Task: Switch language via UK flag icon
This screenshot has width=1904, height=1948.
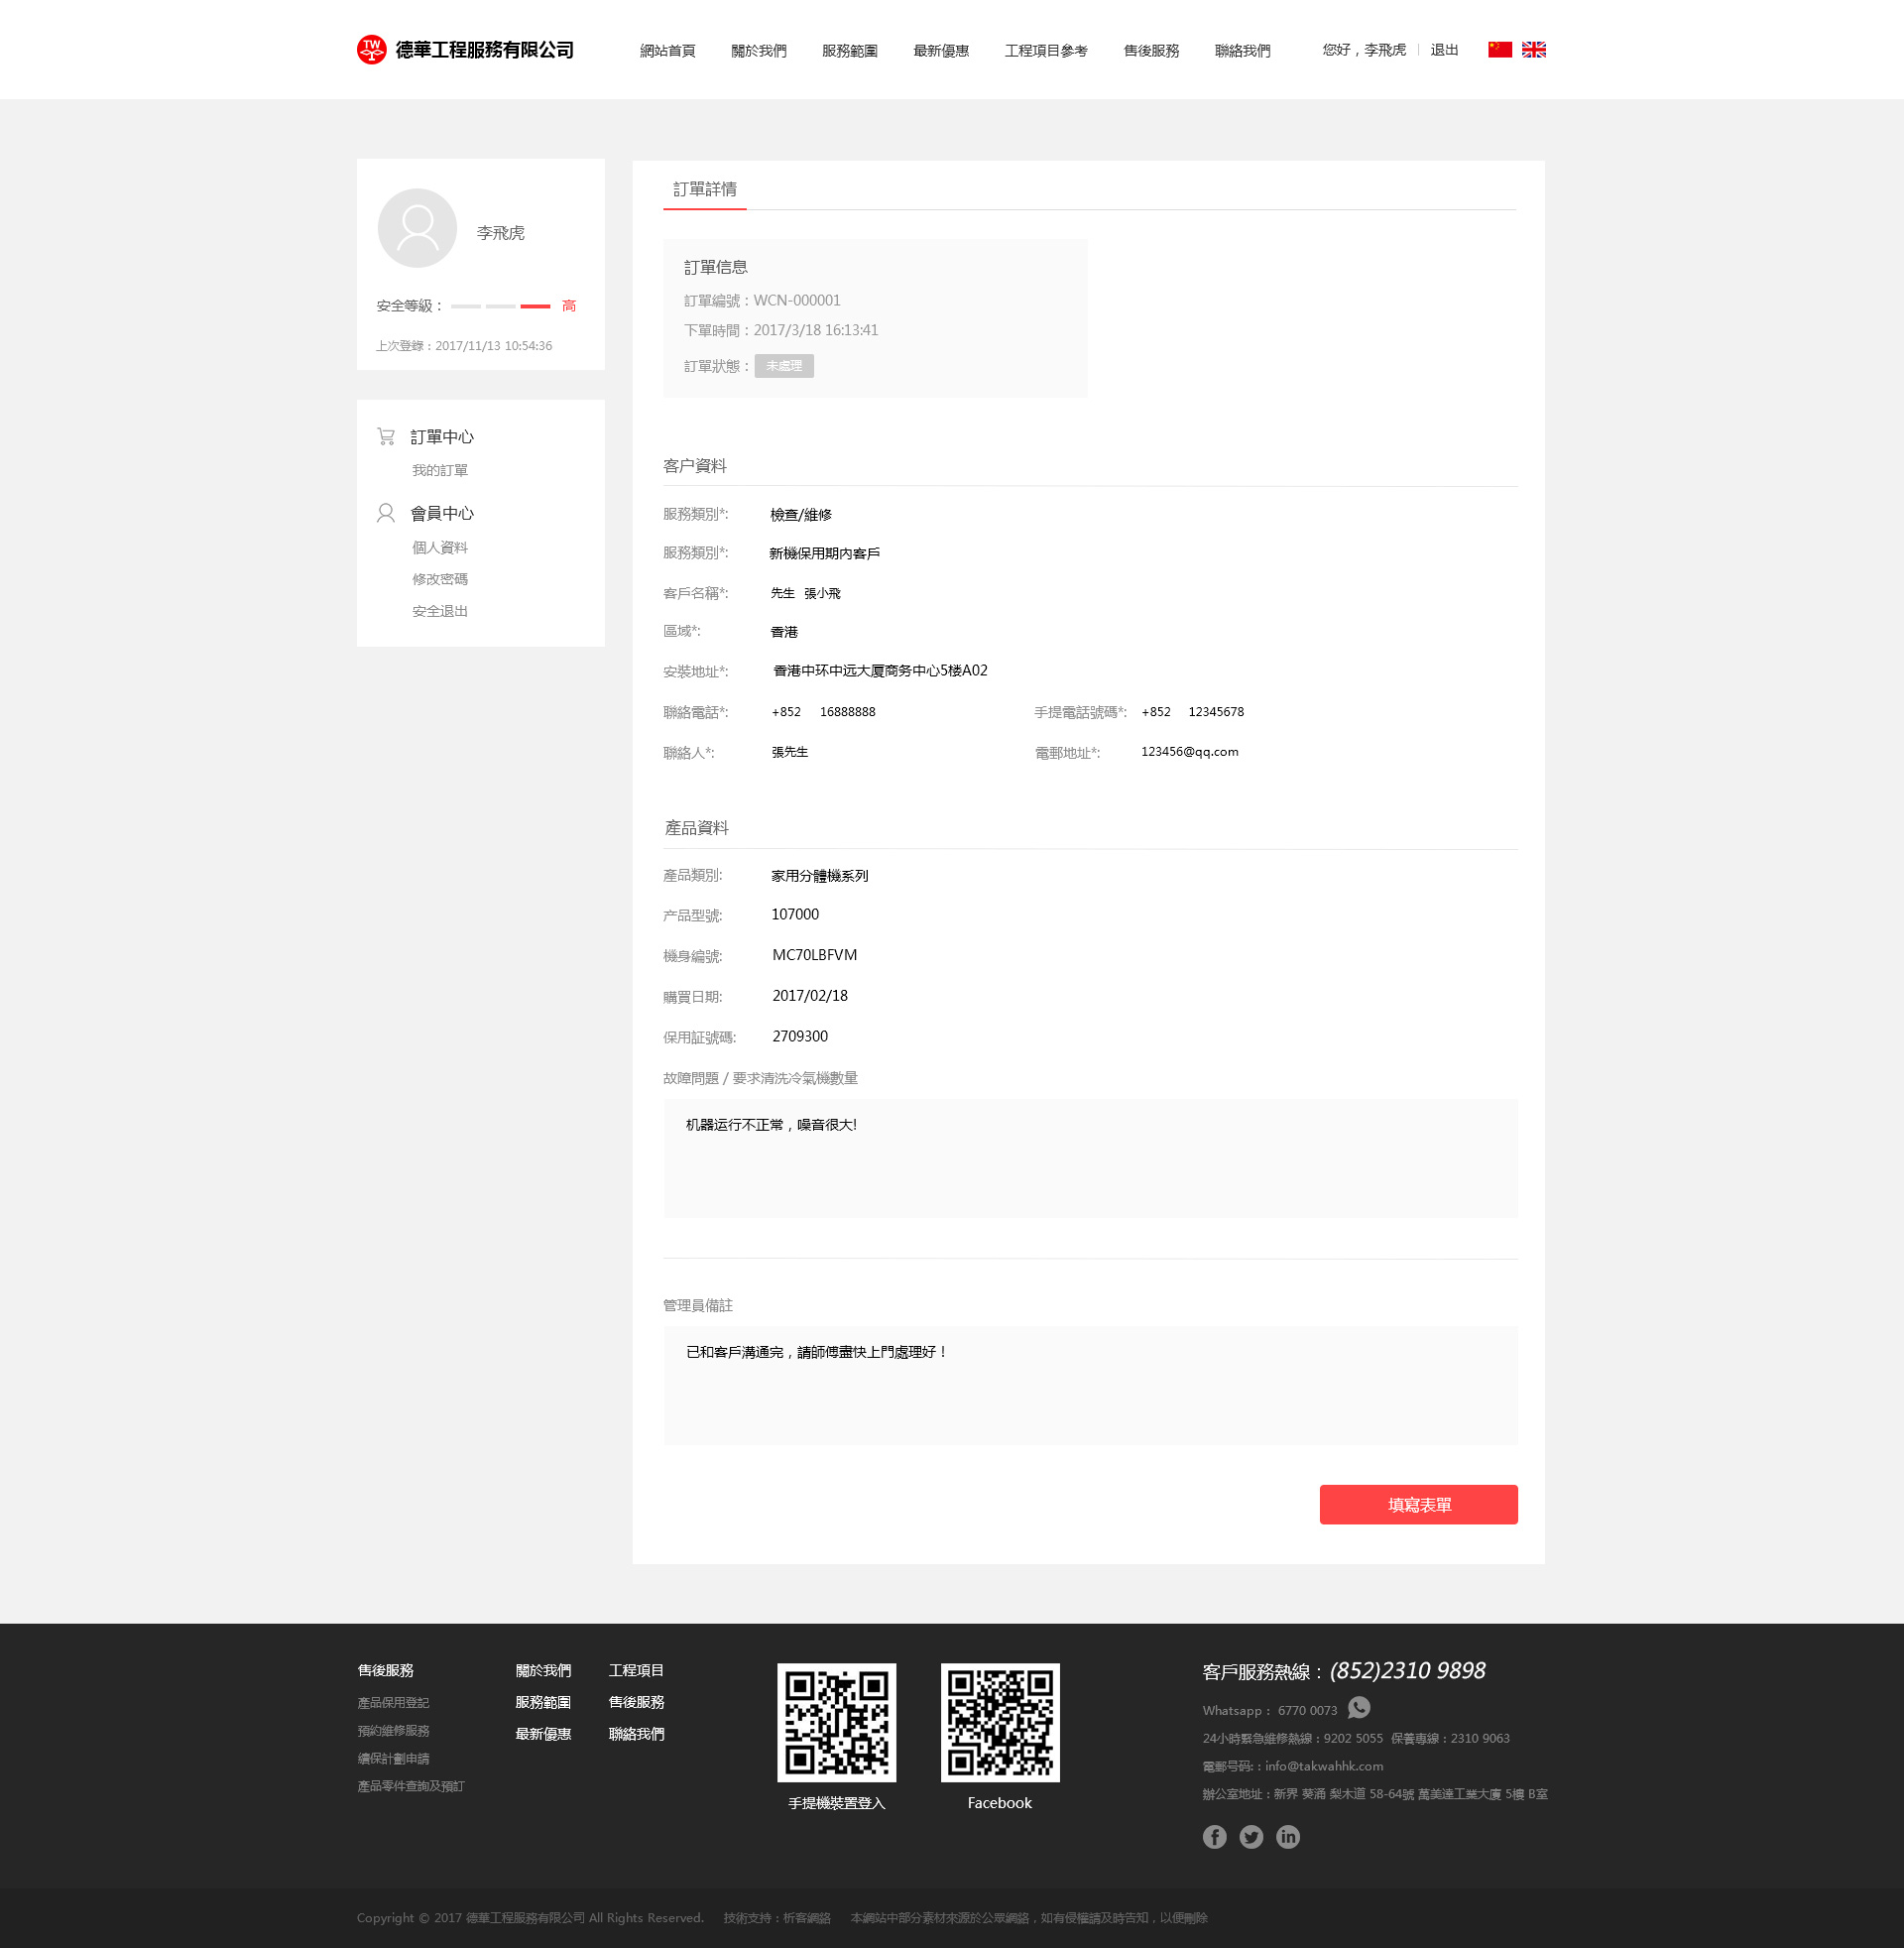Action: (1533, 49)
